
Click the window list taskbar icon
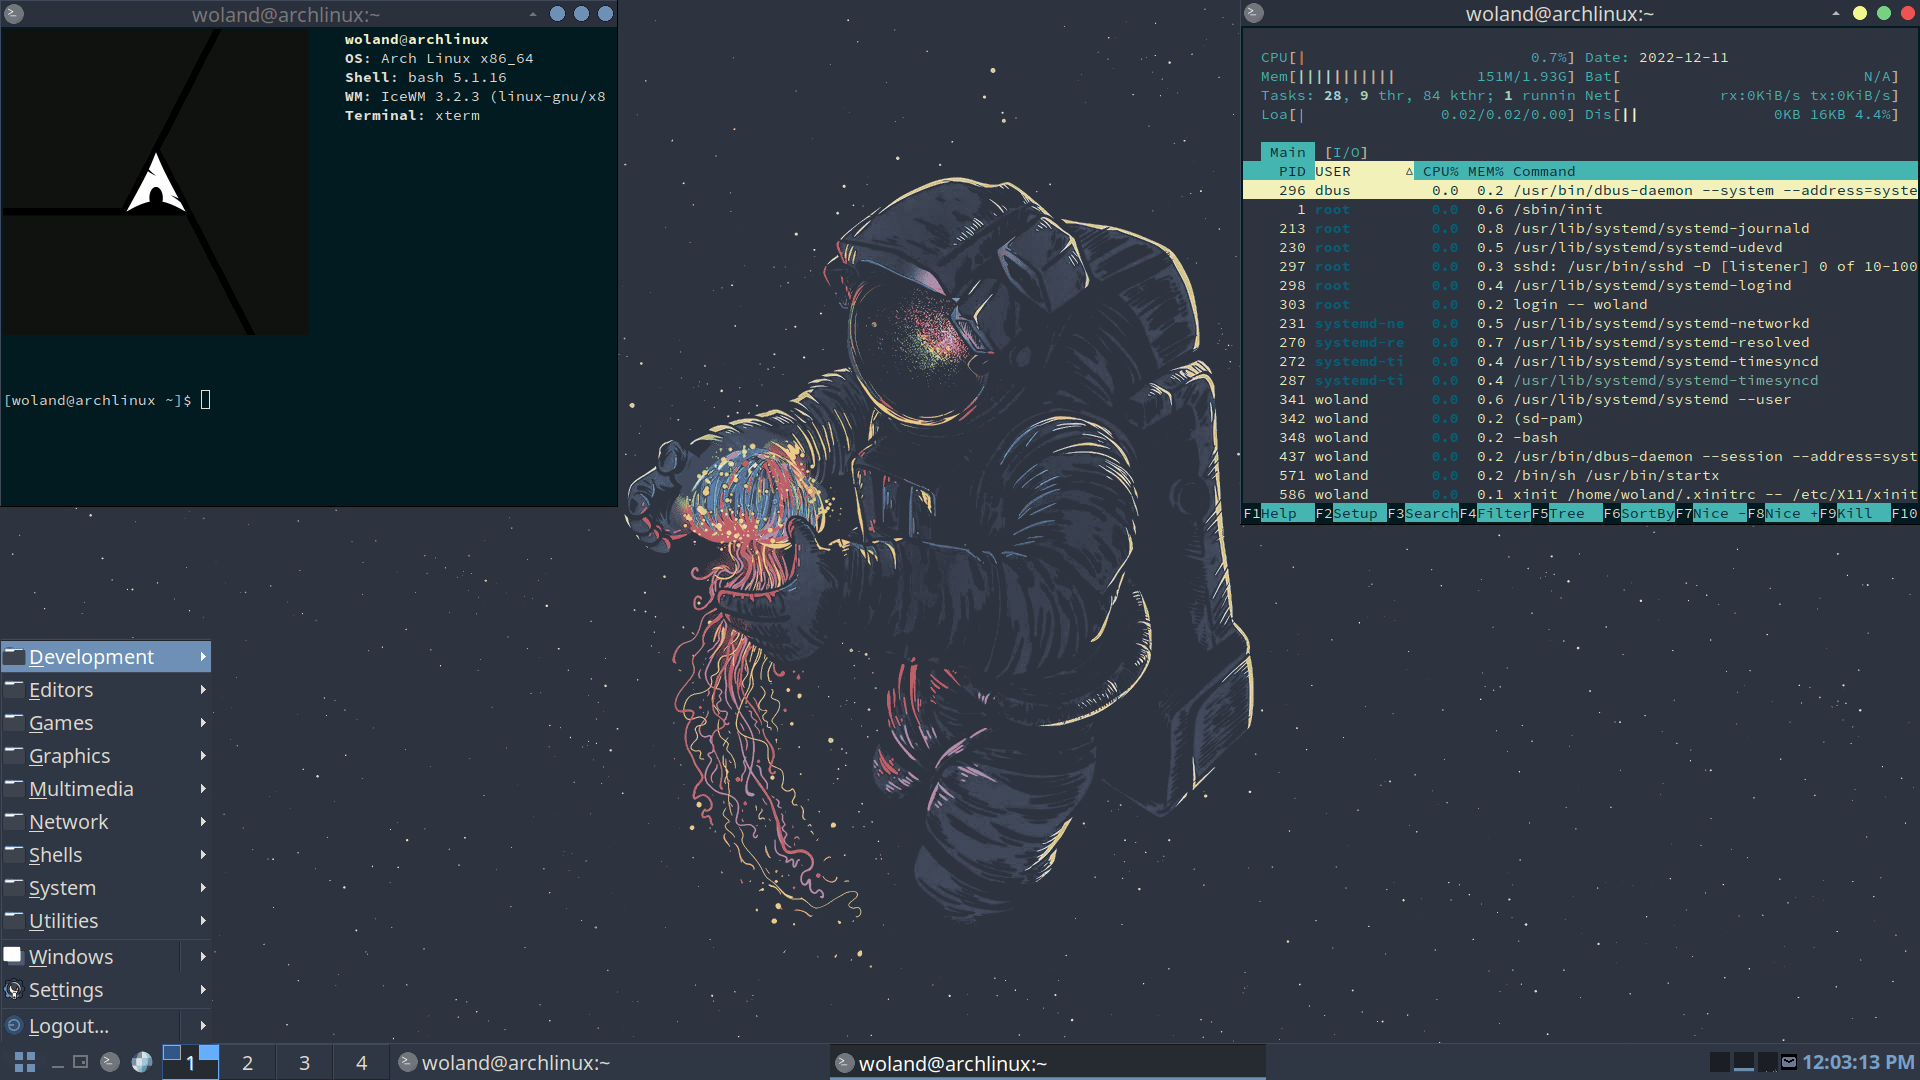81,1062
